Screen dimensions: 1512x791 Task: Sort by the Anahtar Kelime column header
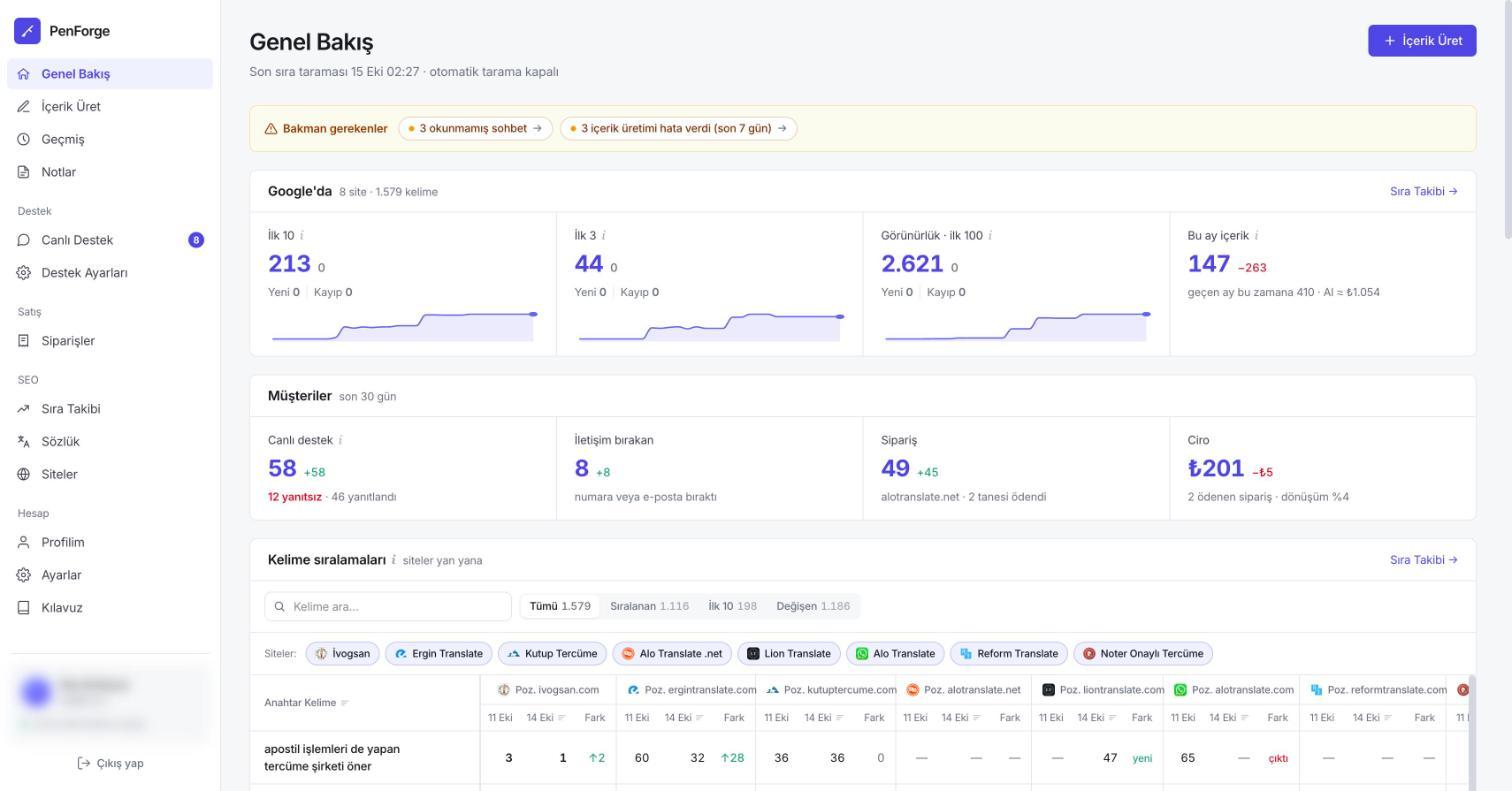307,703
